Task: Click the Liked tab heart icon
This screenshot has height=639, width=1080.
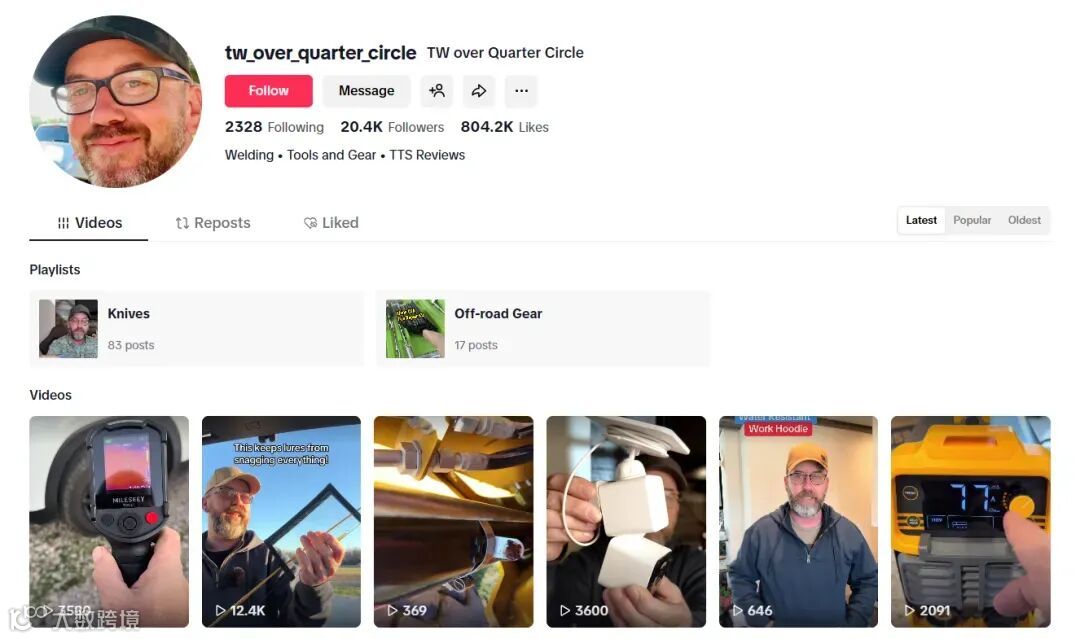Action: pyautogui.click(x=311, y=223)
